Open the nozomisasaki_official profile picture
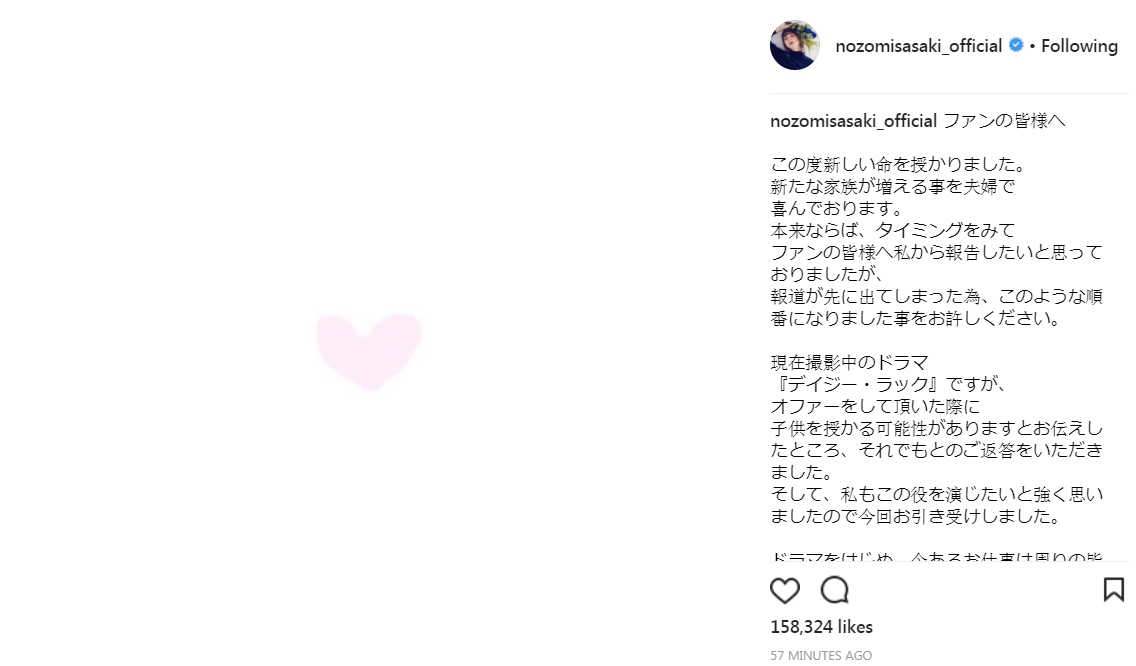 coord(795,45)
